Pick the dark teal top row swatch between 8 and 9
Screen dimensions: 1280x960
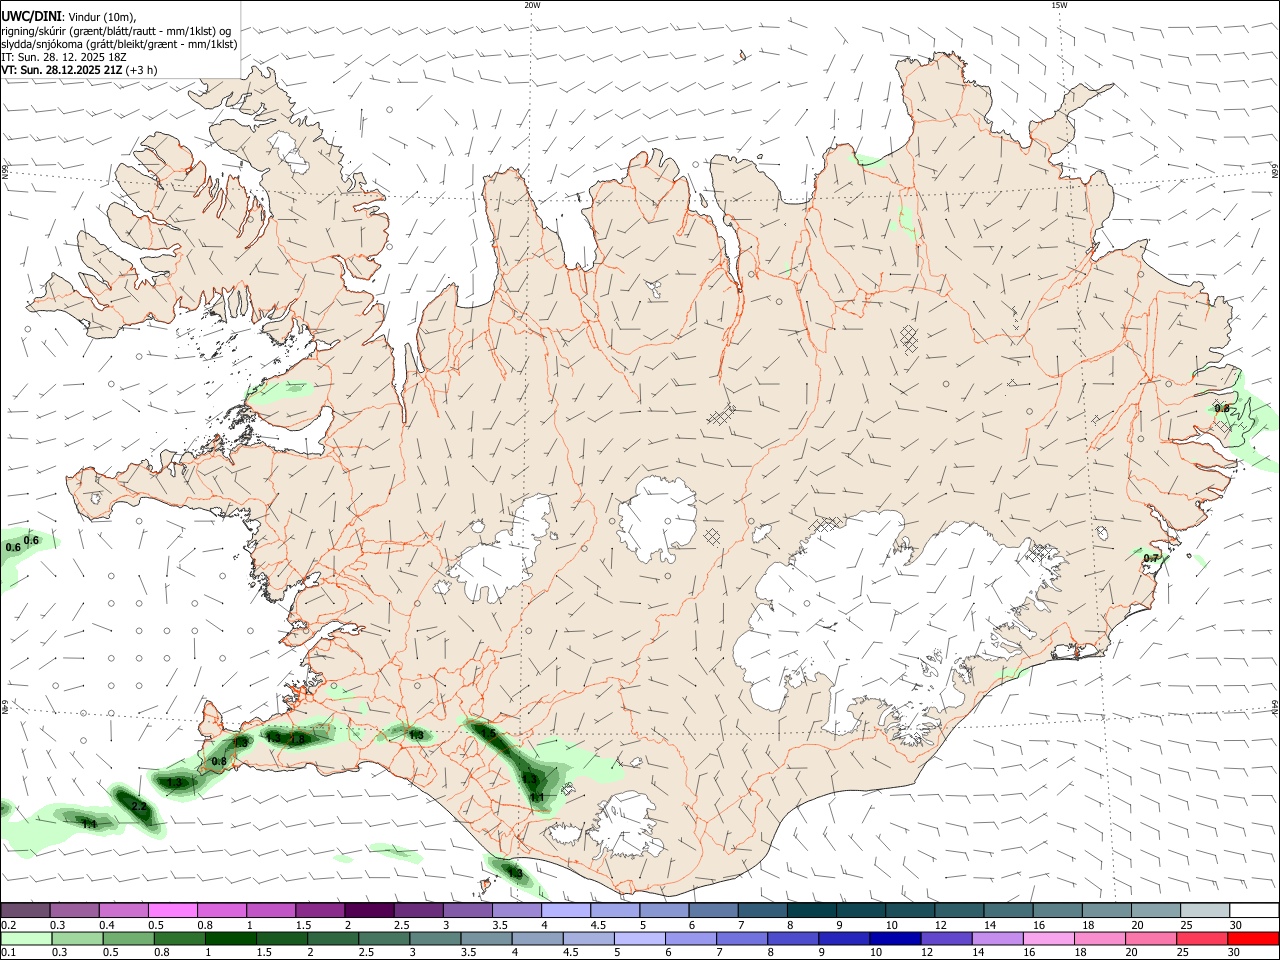pyautogui.click(x=811, y=910)
